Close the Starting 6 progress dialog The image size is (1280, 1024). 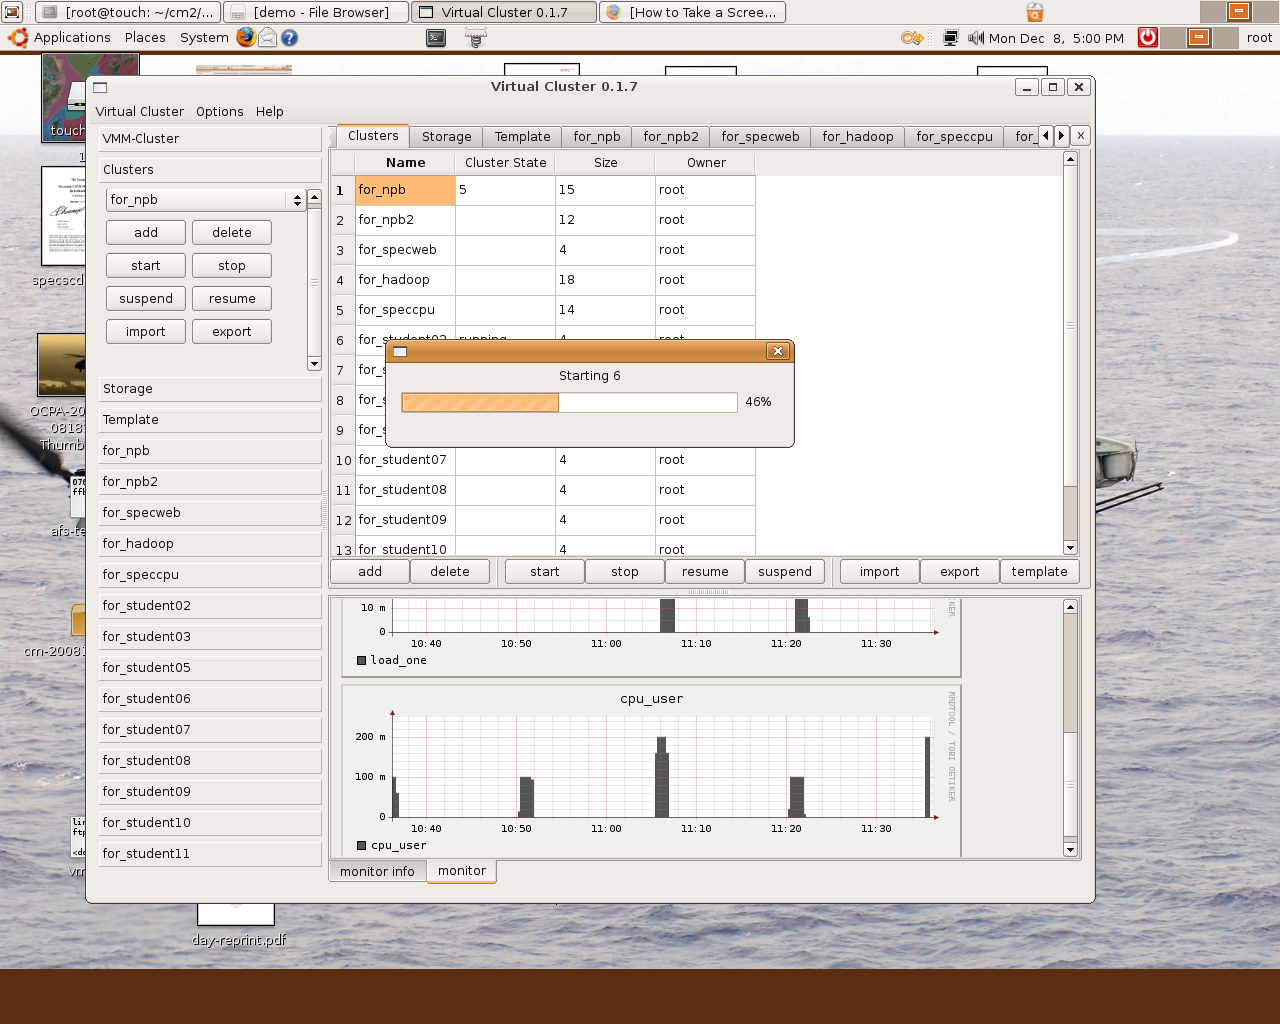tap(778, 351)
